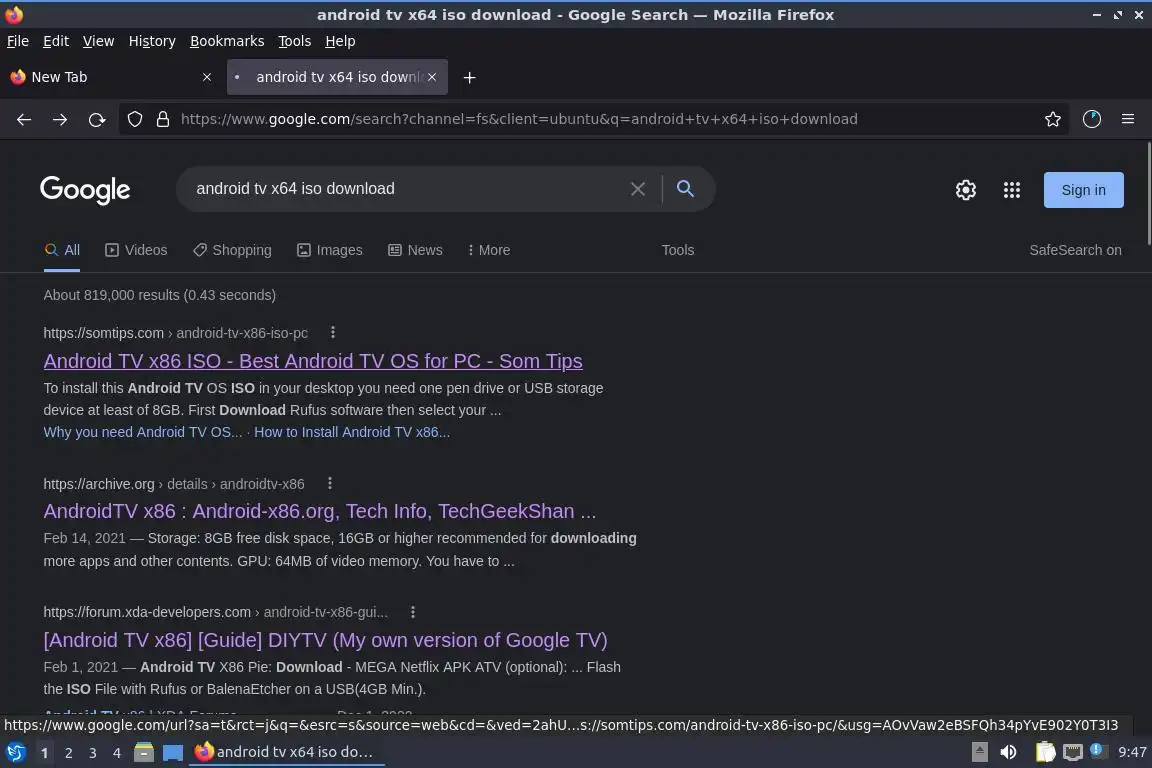Open a new tab with the plus button

pos(469,77)
